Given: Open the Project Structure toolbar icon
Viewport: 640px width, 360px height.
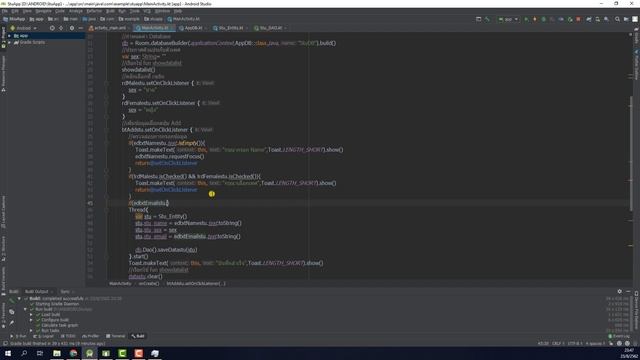Looking at the screenshot, I should click(x=626, y=19).
